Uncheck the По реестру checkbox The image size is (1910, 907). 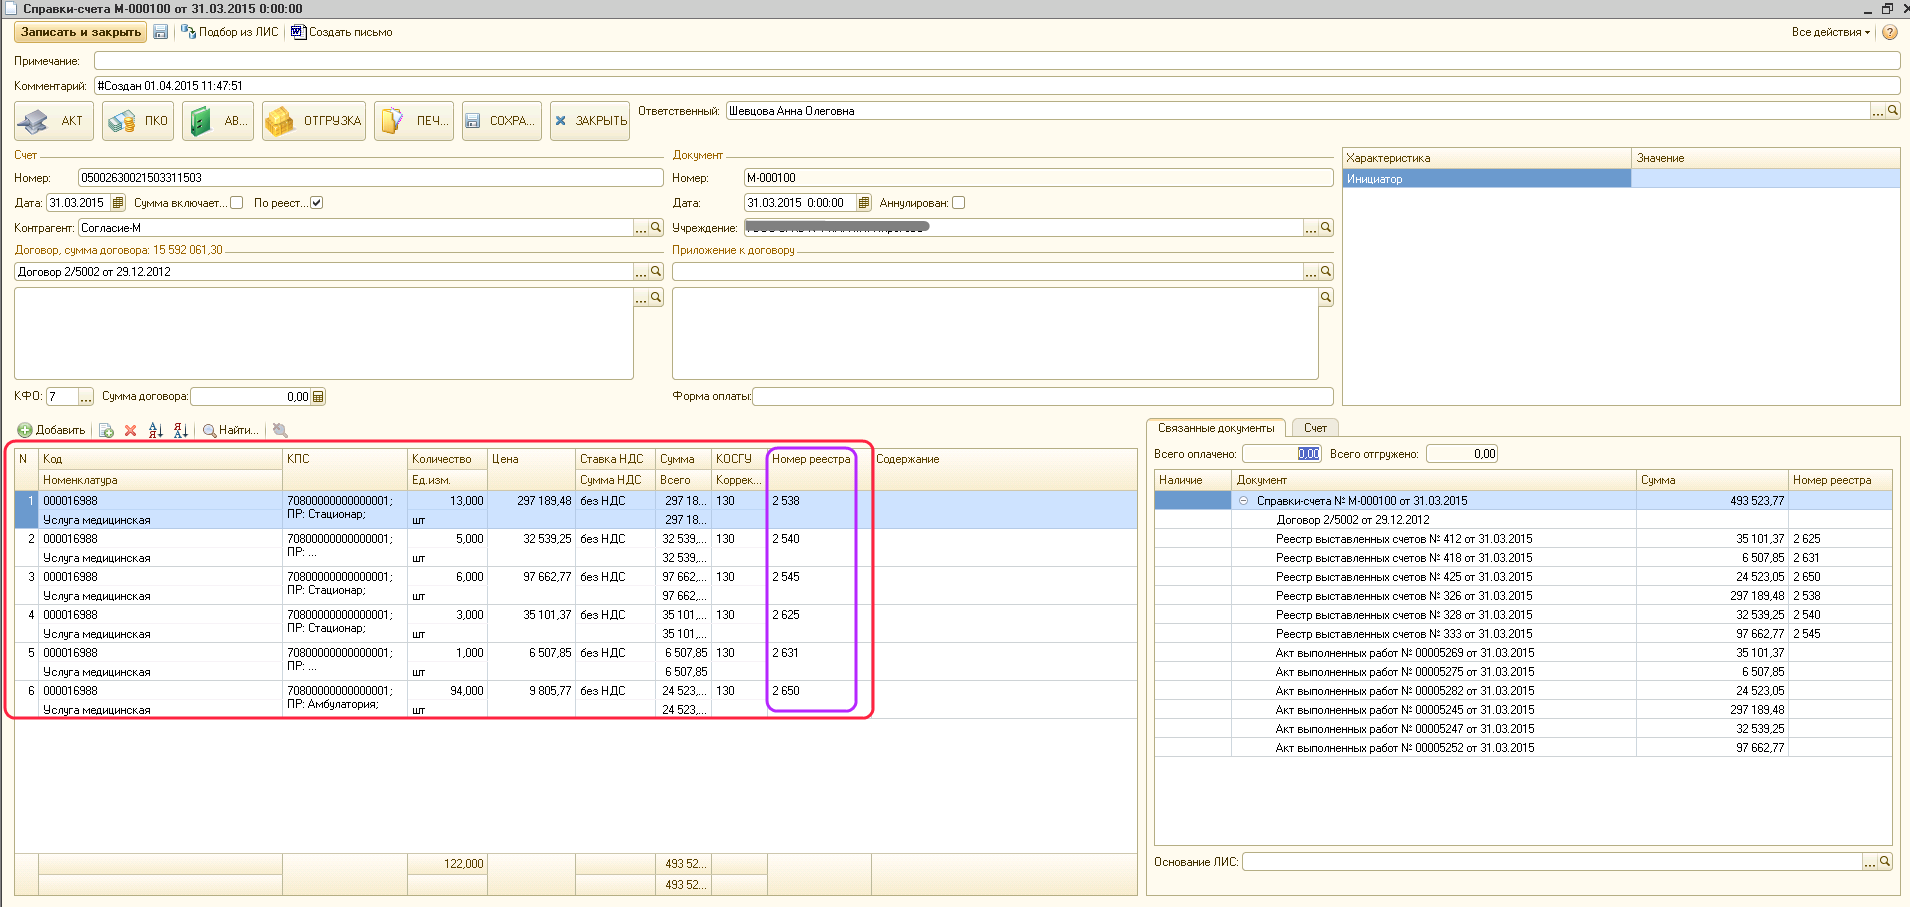click(317, 203)
